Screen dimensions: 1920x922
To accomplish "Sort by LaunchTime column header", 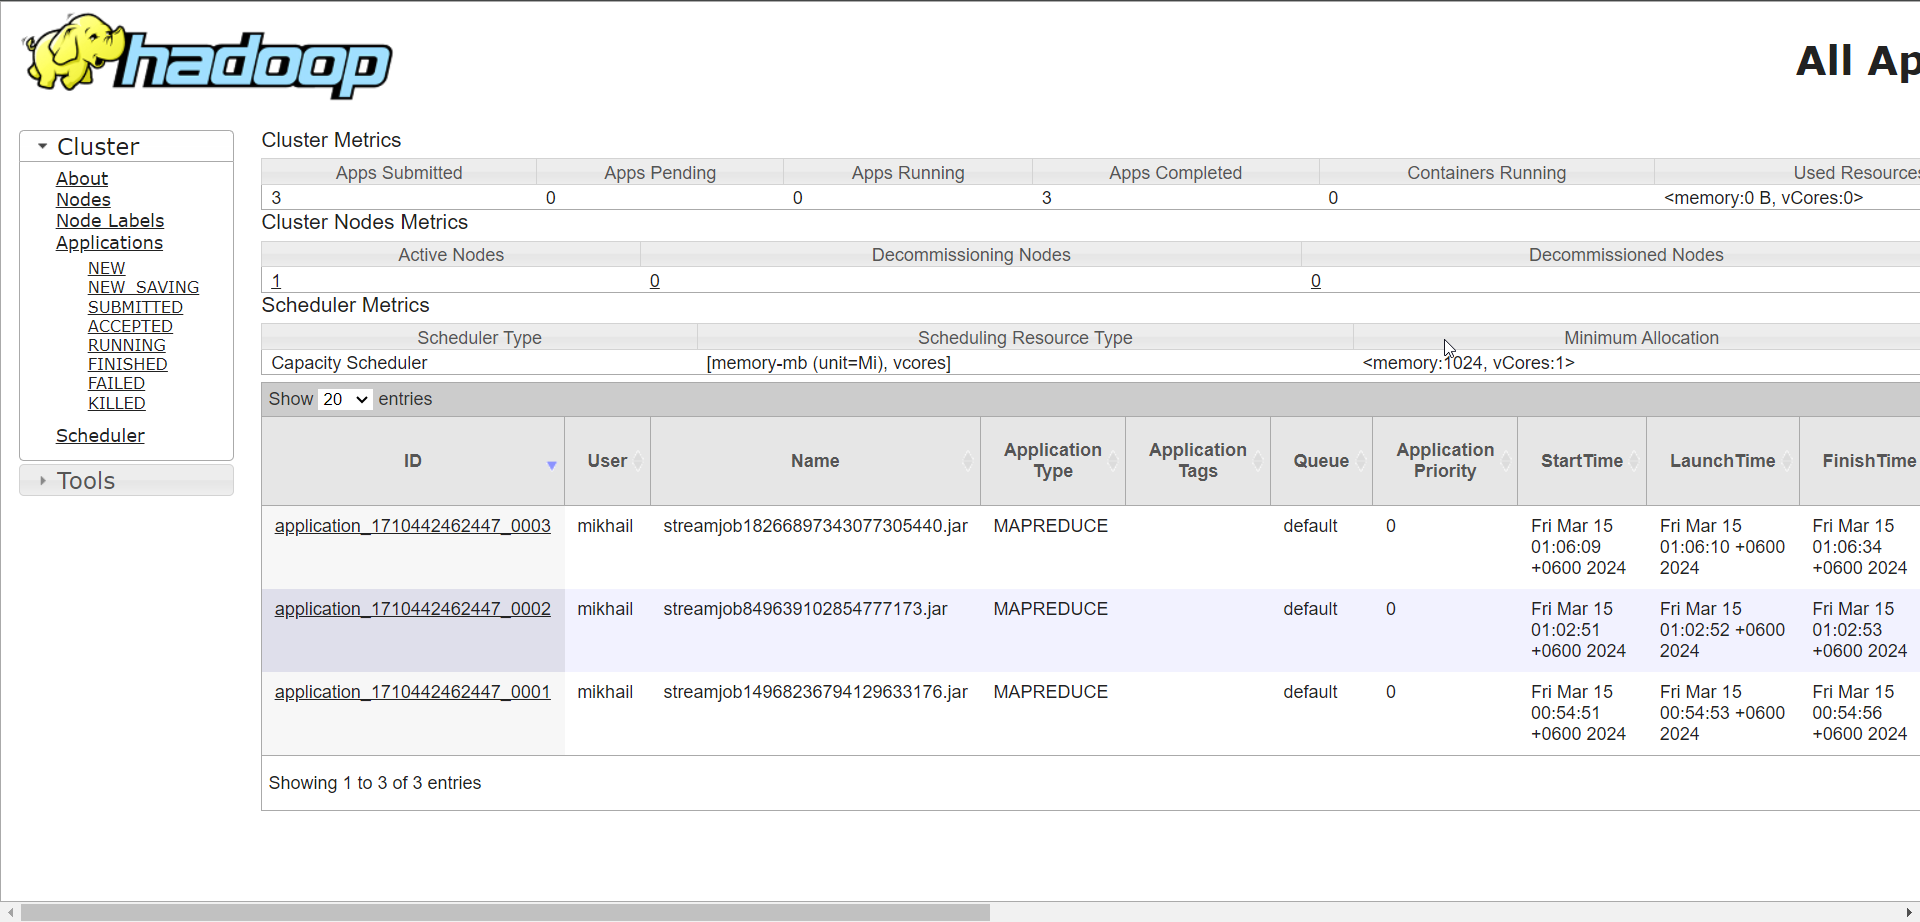I will 1722,461.
